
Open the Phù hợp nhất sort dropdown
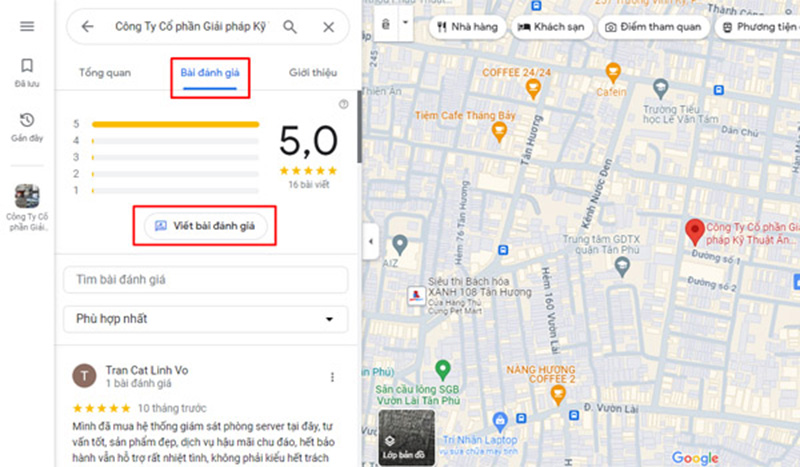pos(206,318)
